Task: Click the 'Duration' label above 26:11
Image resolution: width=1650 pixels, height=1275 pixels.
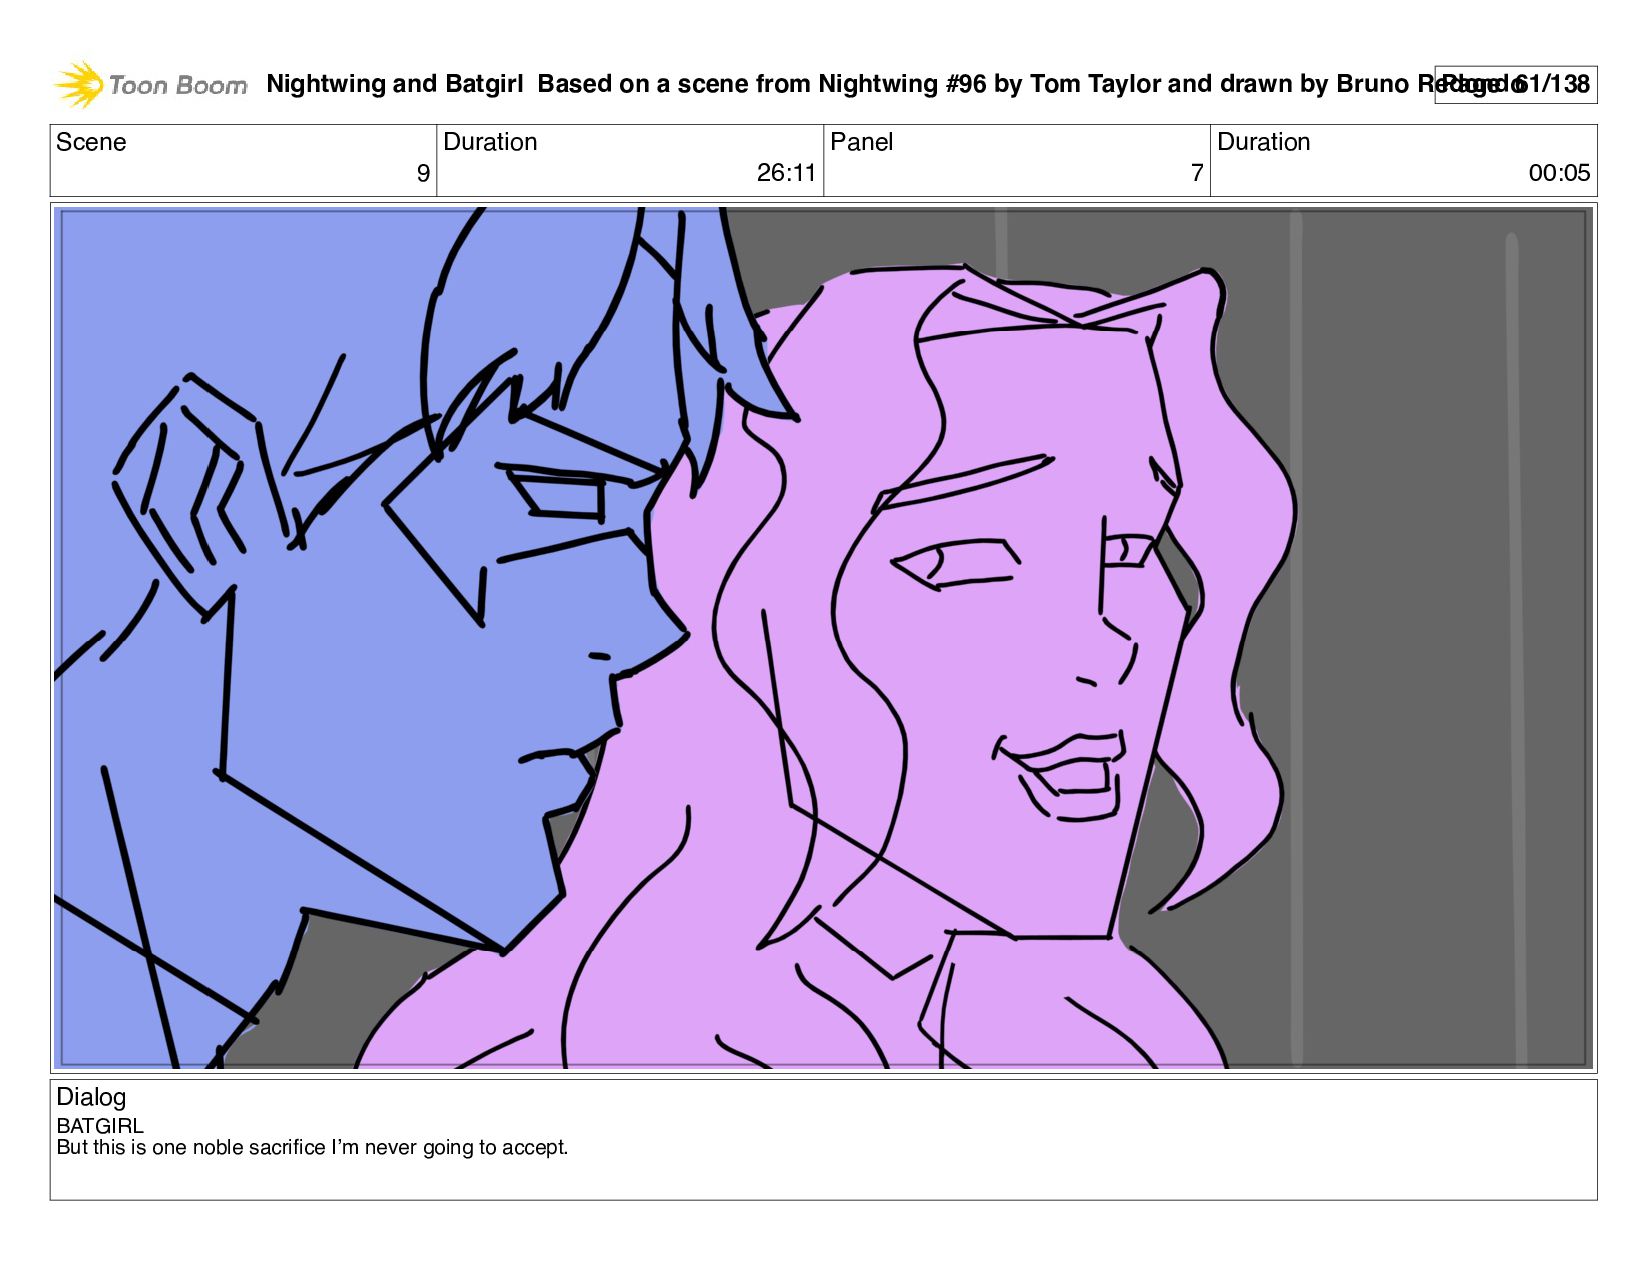Action: pos(490,142)
